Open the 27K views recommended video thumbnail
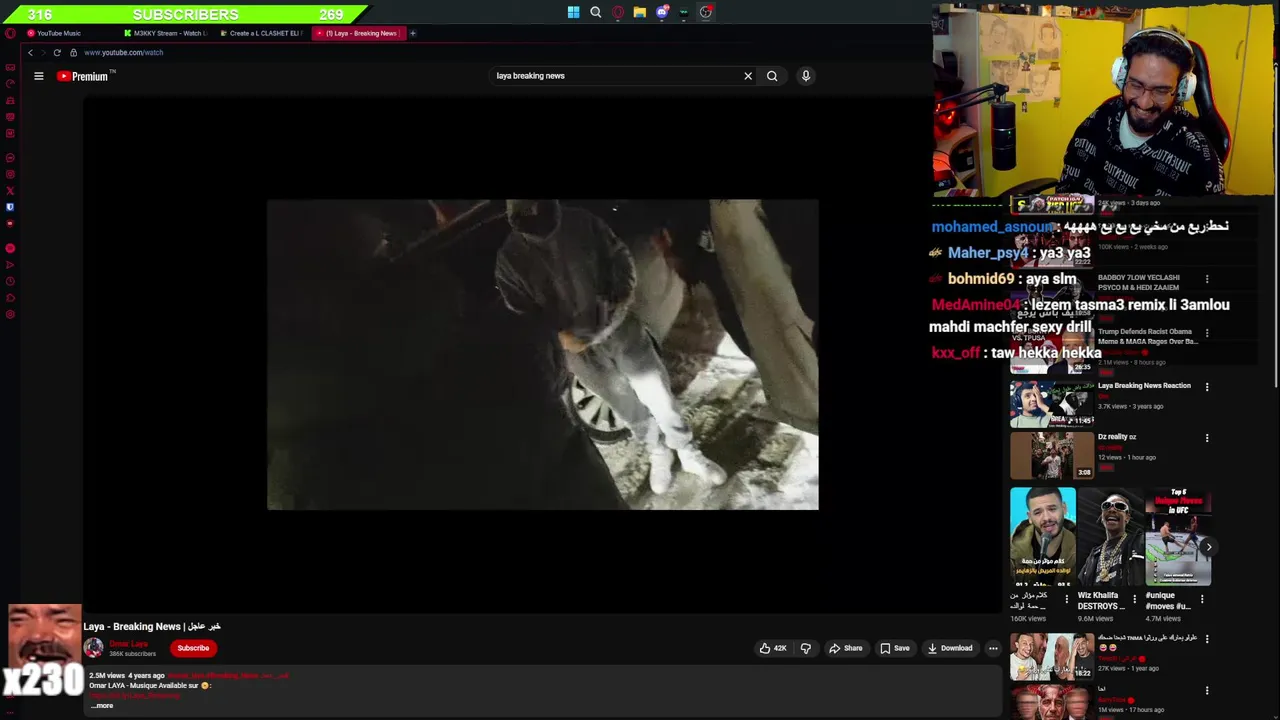The height and width of the screenshot is (720, 1280). pyautogui.click(x=1052, y=656)
